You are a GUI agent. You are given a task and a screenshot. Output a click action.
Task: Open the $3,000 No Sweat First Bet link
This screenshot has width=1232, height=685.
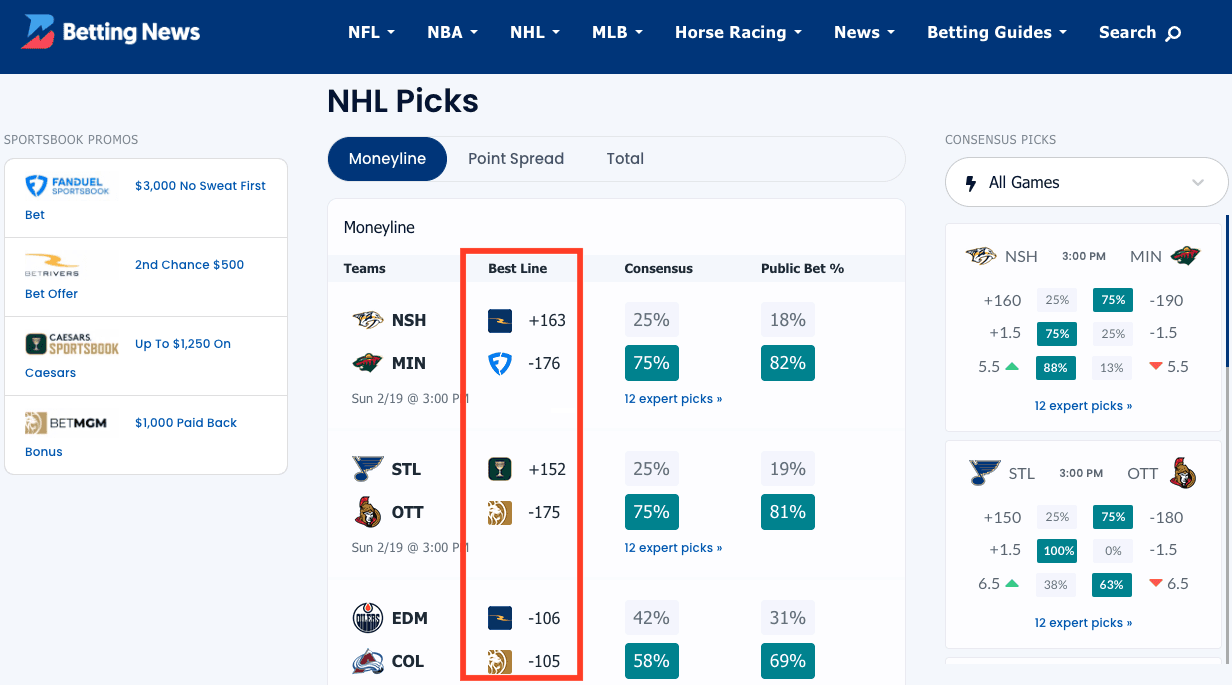coord(200,186)
